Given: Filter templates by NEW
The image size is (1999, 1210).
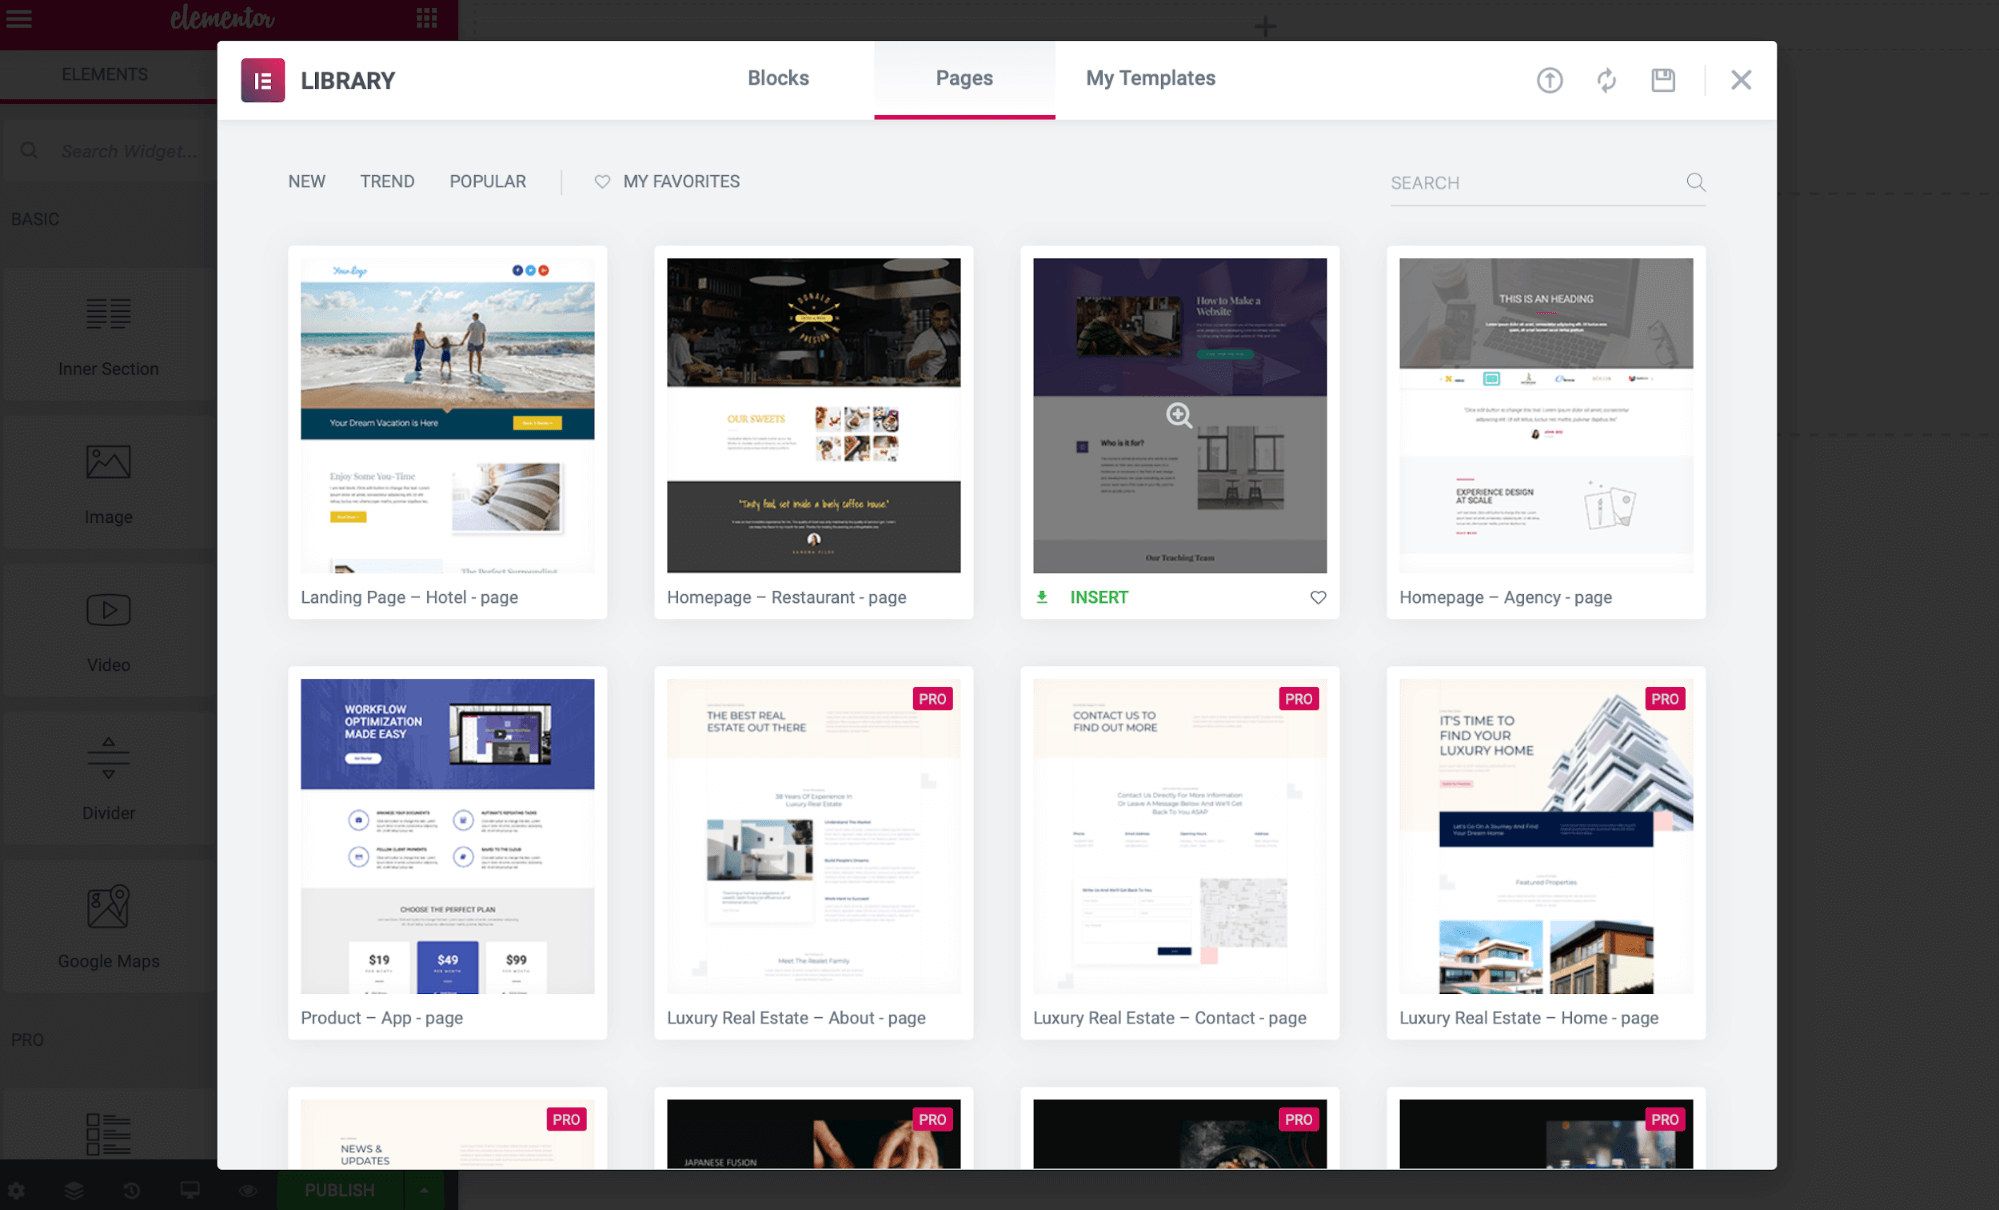Looking at the screenshot, I should (306, 182).
